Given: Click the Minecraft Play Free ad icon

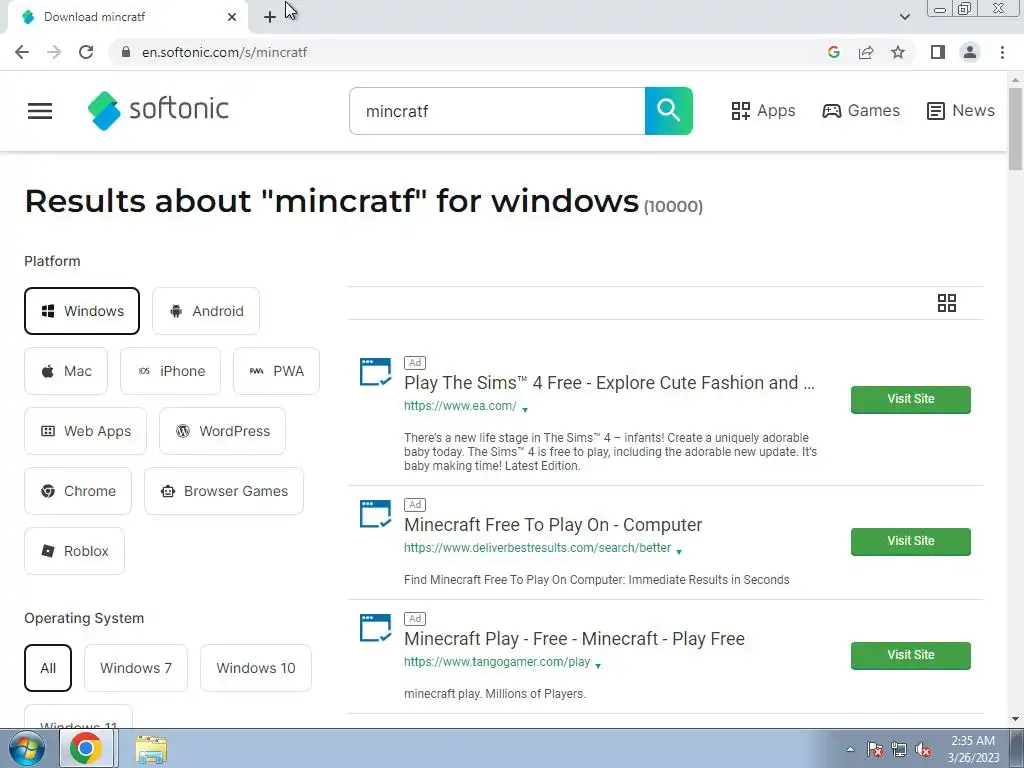Looking at the screenshot, I should 376,628.
